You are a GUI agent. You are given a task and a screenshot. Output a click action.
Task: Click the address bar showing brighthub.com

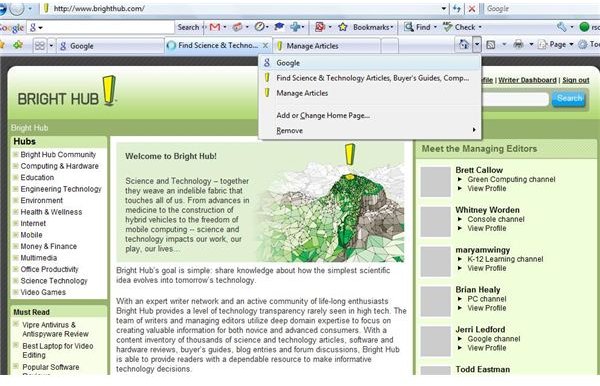click(x=241, y=8)
